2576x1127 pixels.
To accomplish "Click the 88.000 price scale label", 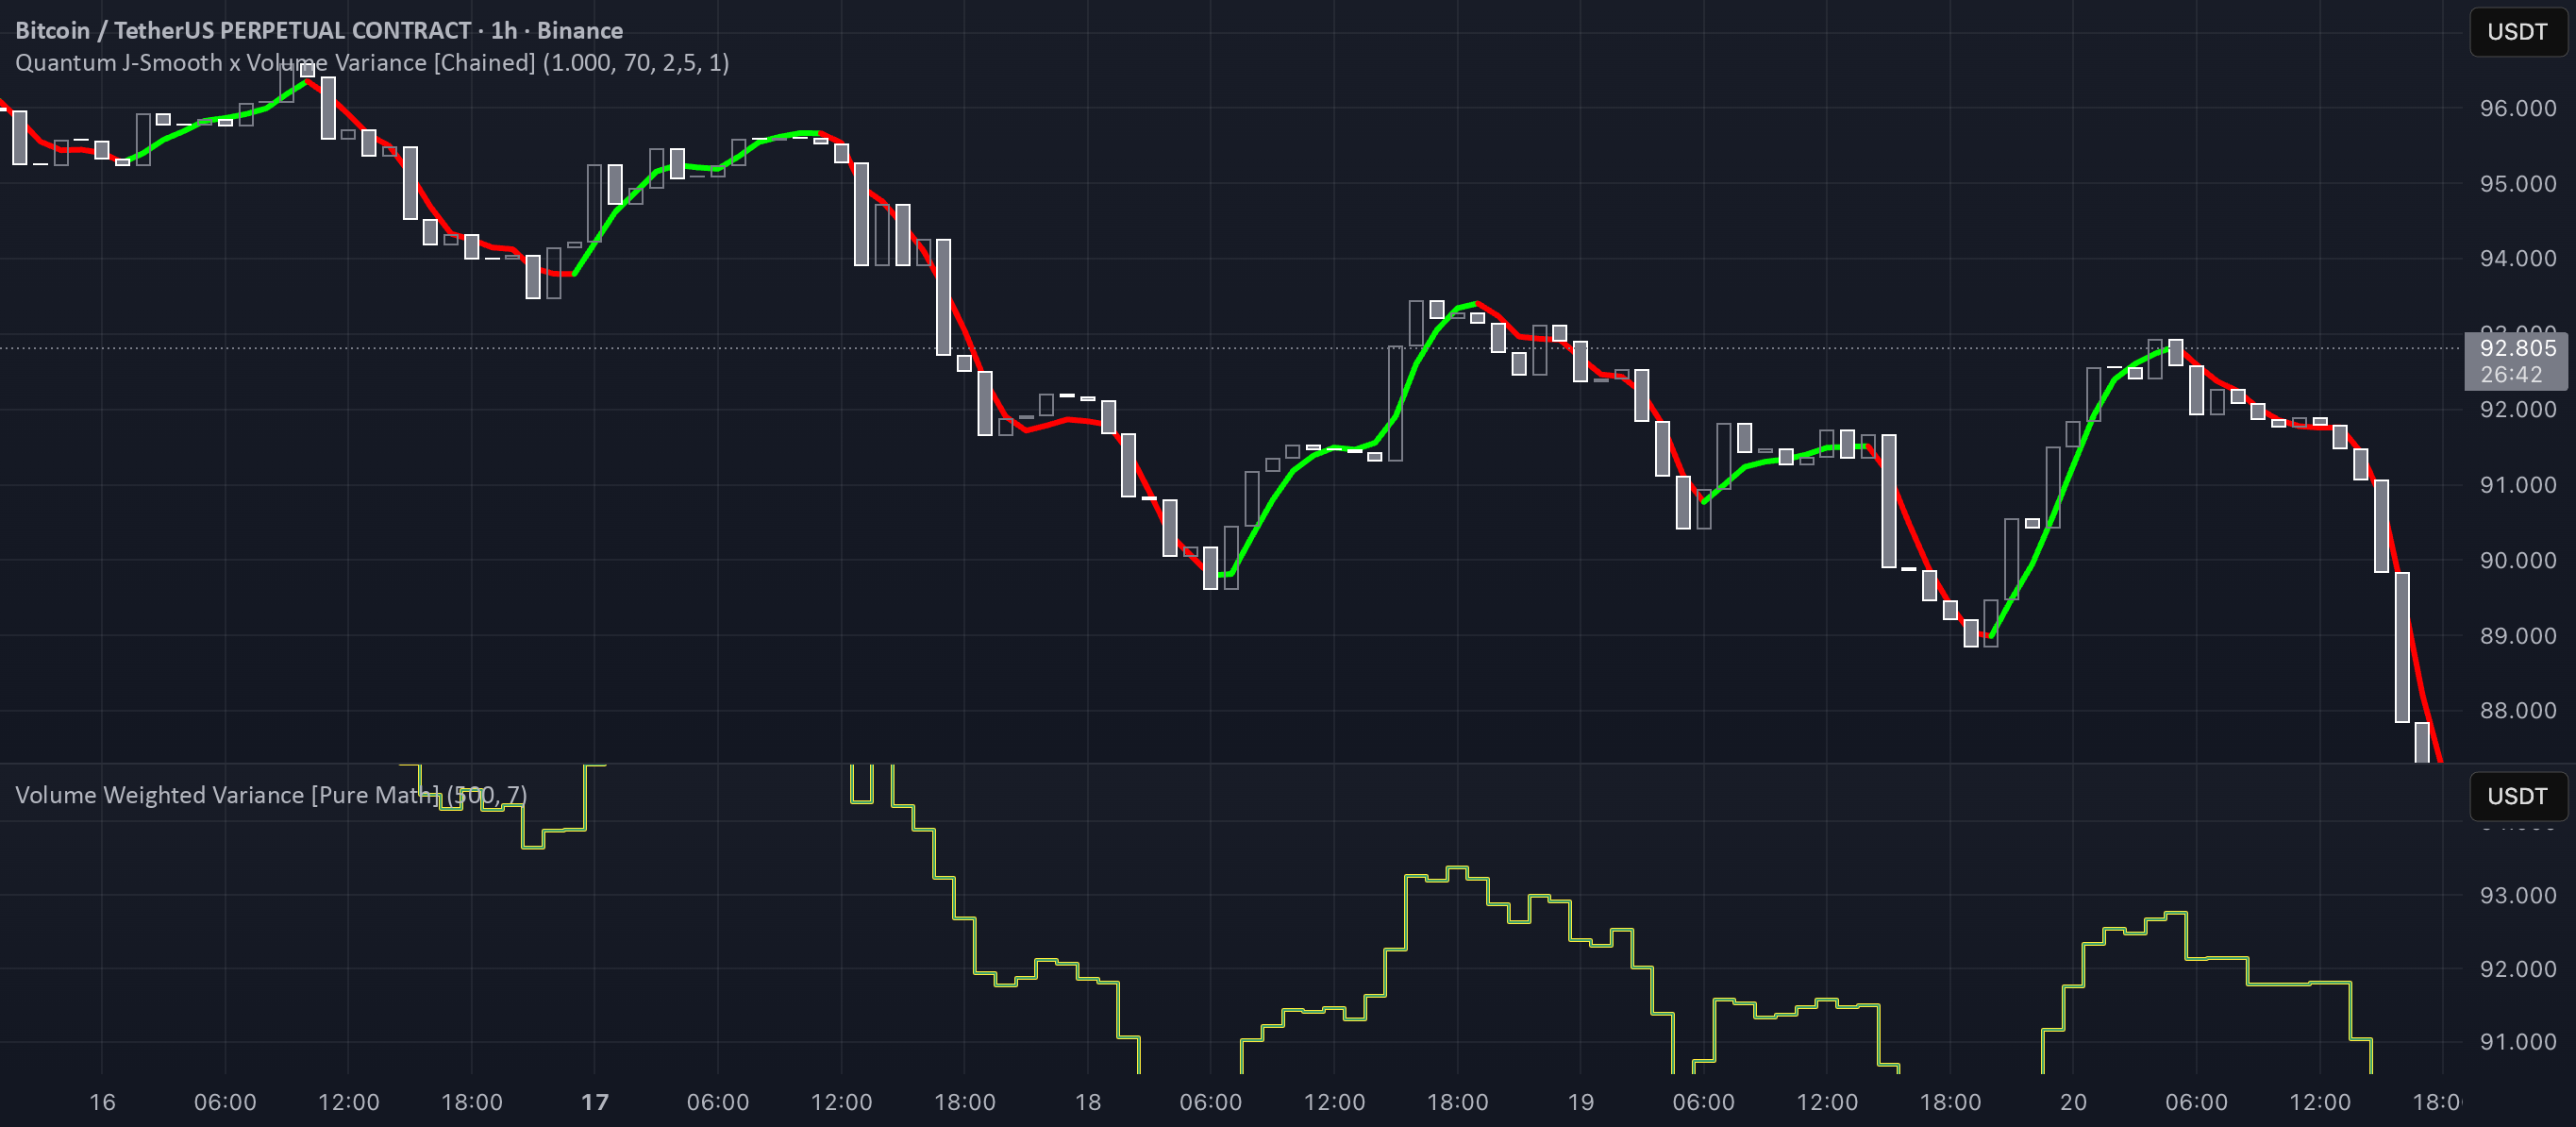I will click(x=2517, y=710).
